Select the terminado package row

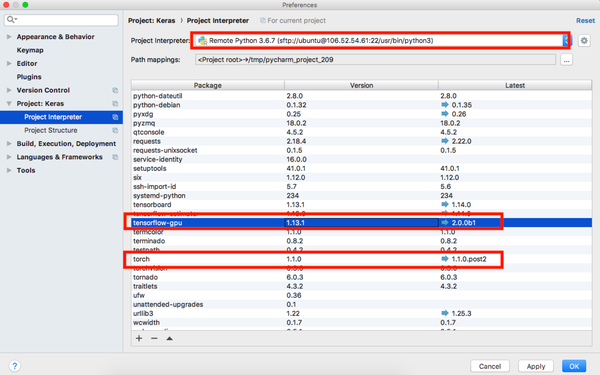(362, 241)
